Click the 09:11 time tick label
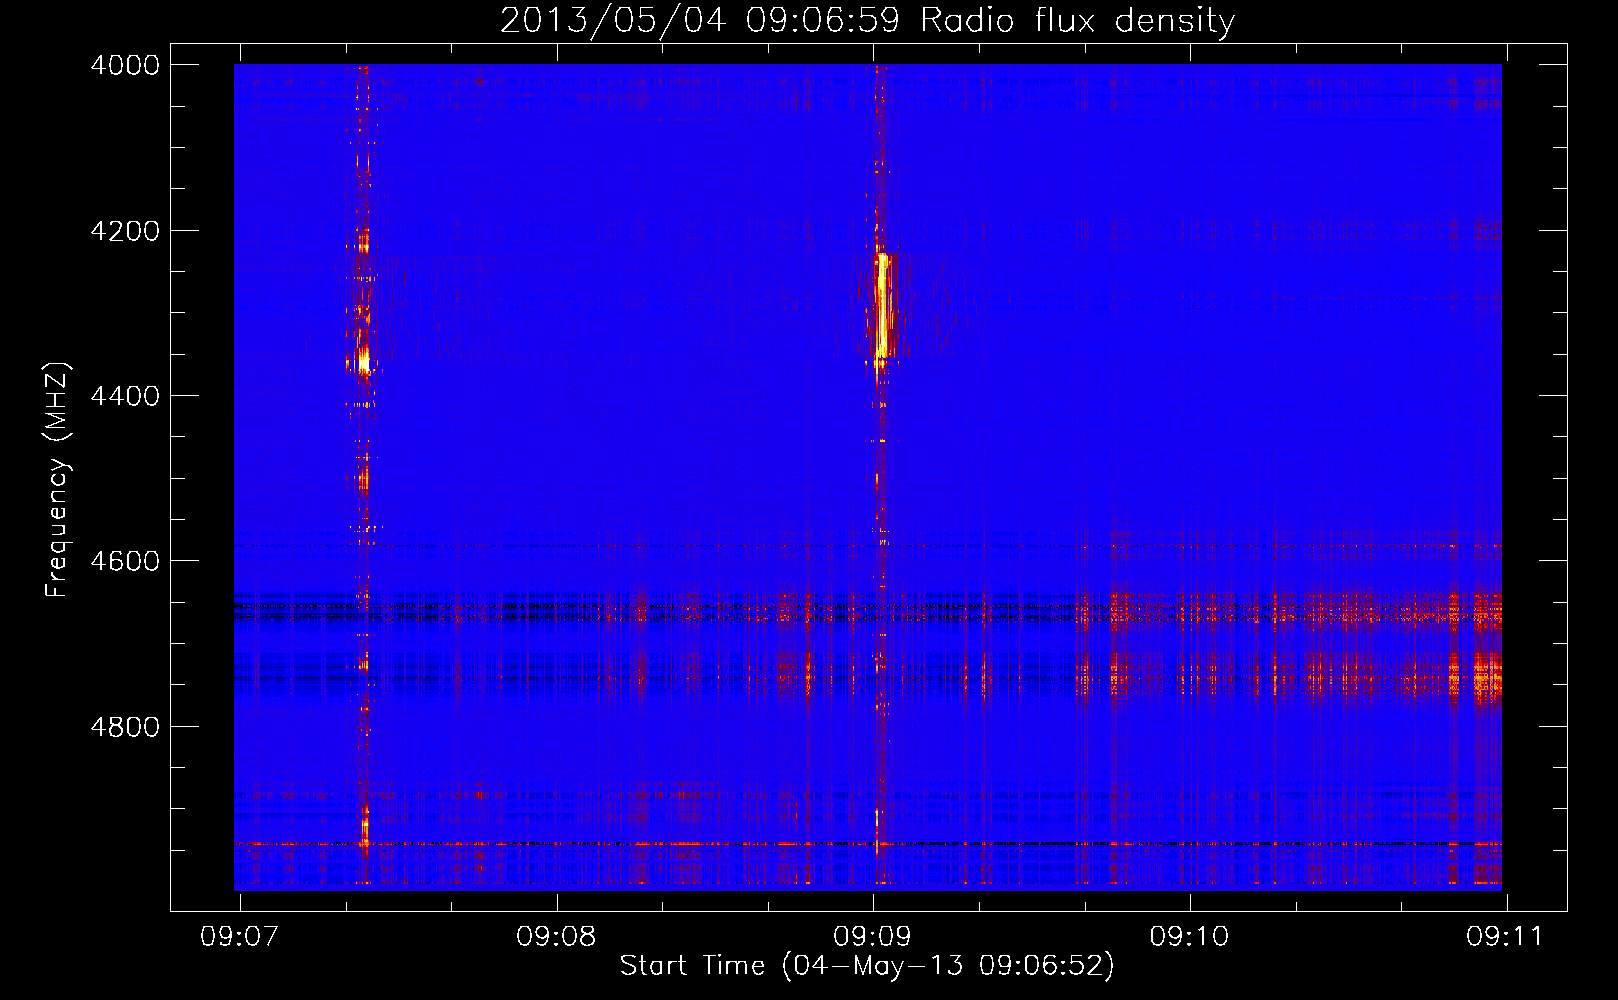 pyautogui.click(x=1505, y=937)
